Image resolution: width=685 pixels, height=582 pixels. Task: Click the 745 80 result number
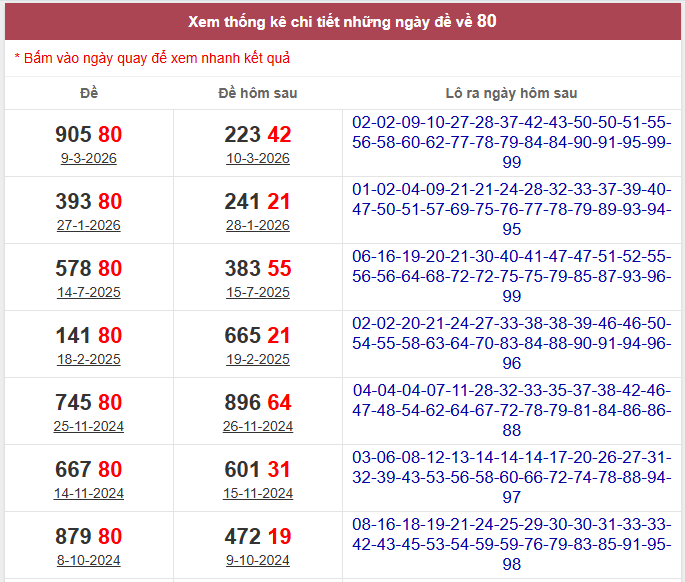[x=89, y=403]
